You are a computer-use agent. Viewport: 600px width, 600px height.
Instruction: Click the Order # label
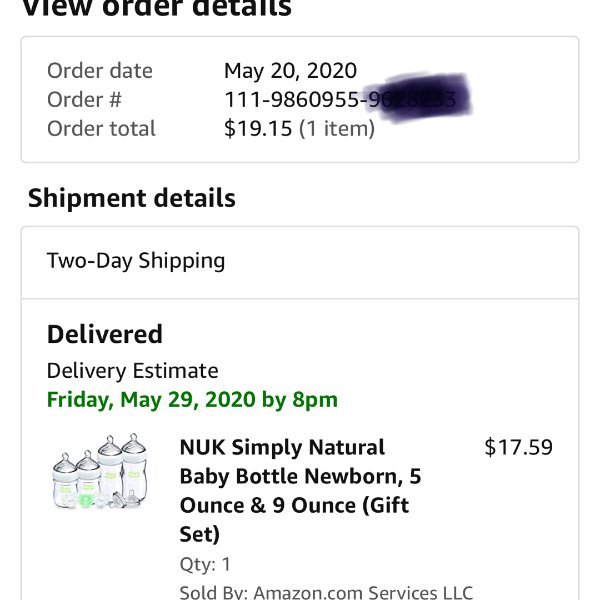84,99
